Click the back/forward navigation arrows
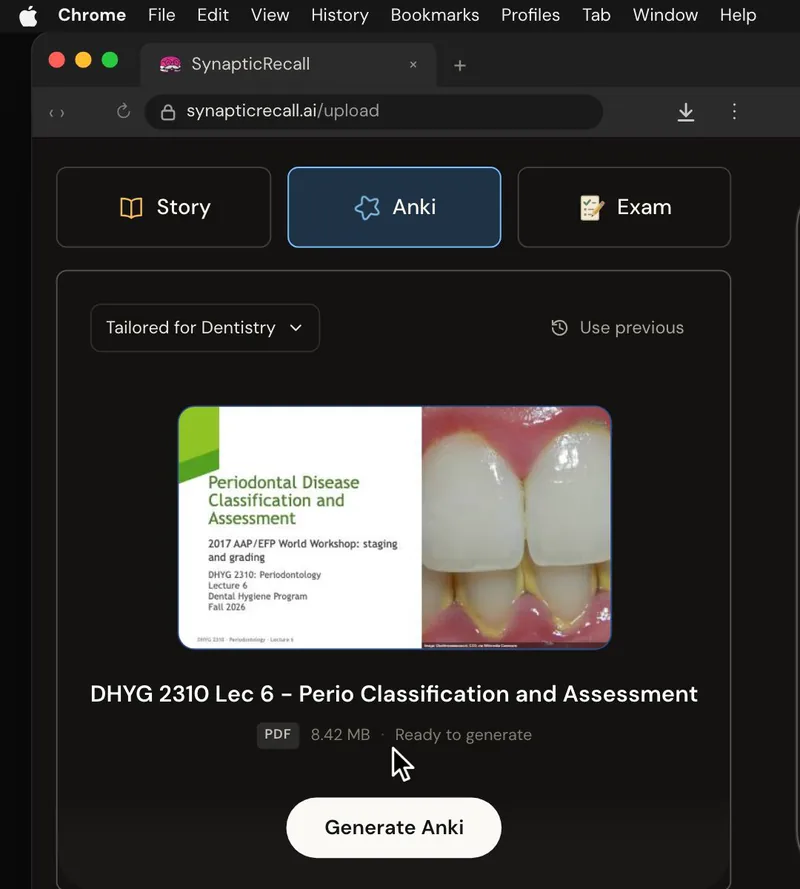 tap(57, 113)
